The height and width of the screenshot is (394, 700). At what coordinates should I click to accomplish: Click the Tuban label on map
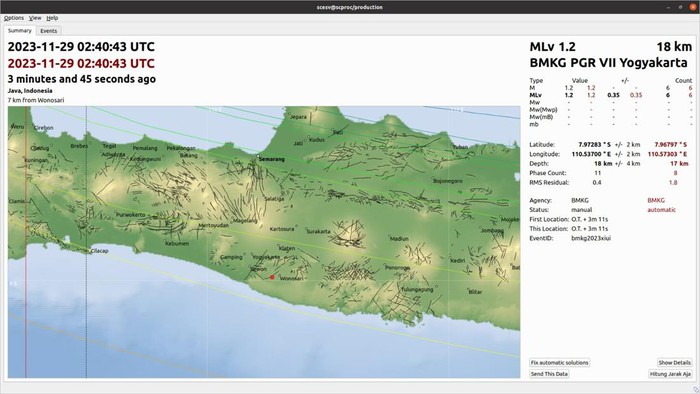460,147
